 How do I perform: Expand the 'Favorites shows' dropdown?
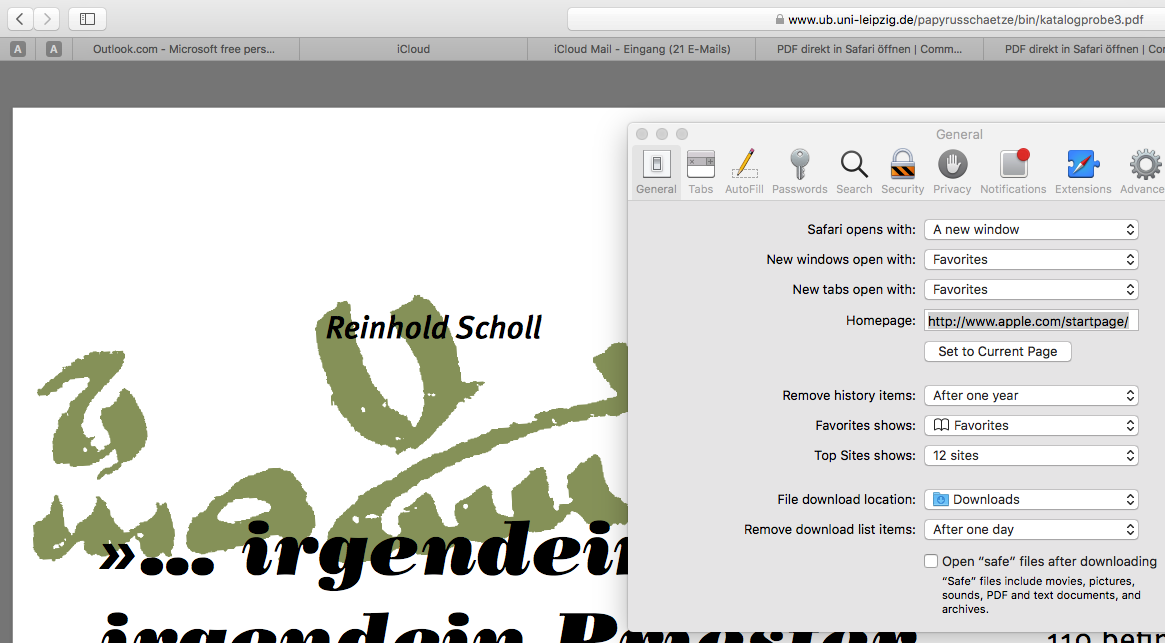(1031, 425)
